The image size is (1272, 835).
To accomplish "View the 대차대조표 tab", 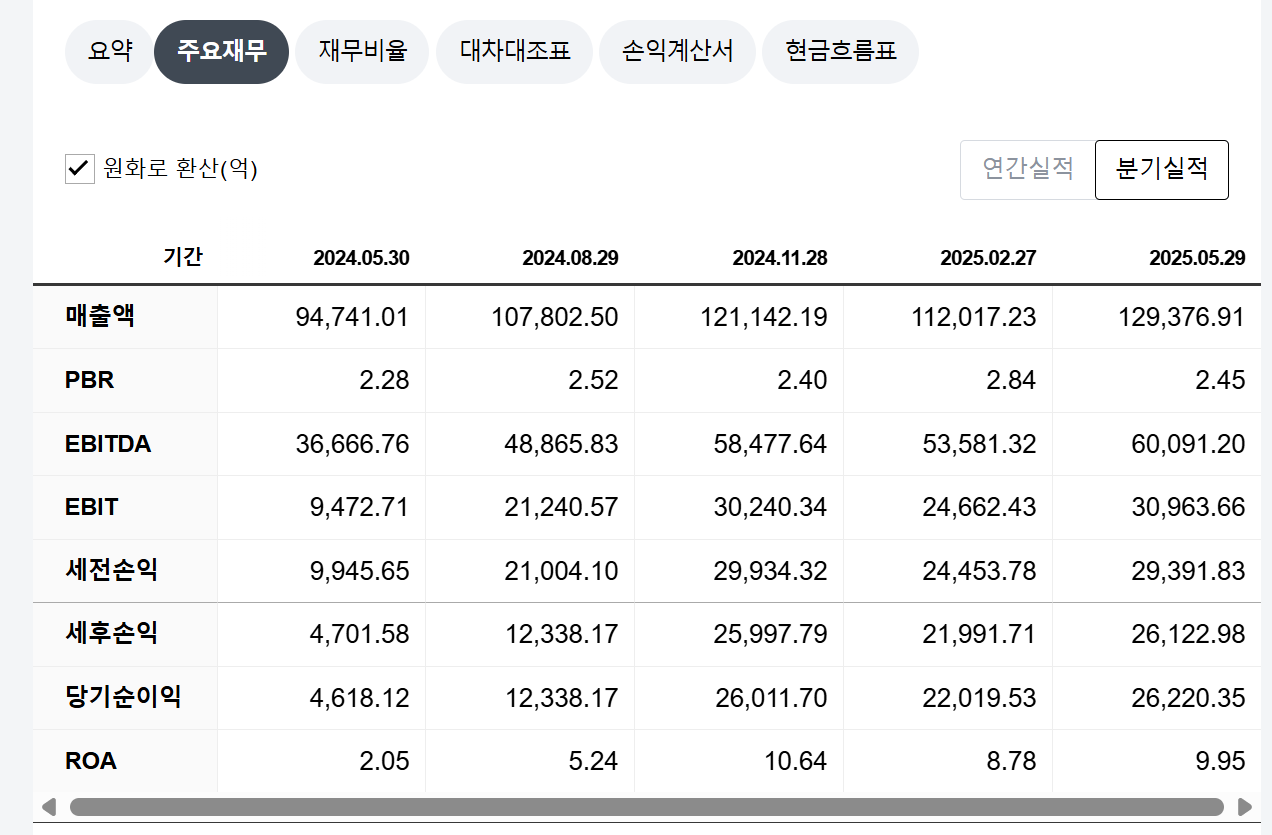I will tap(514, 51).
